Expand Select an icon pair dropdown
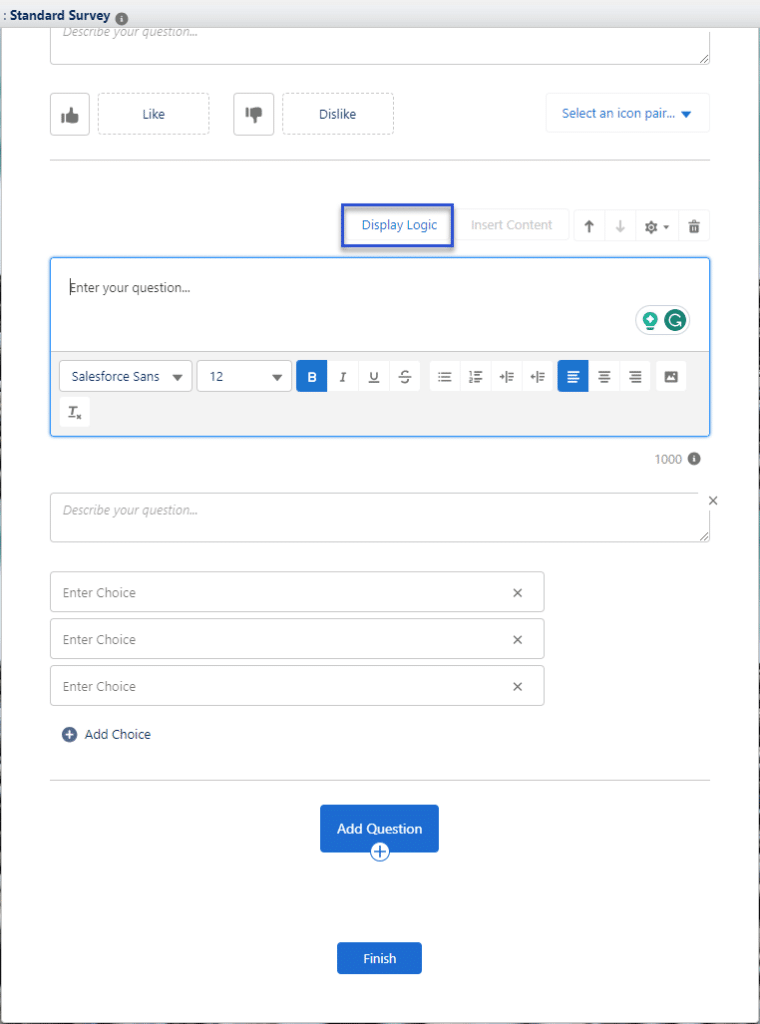 coord(627,114)
